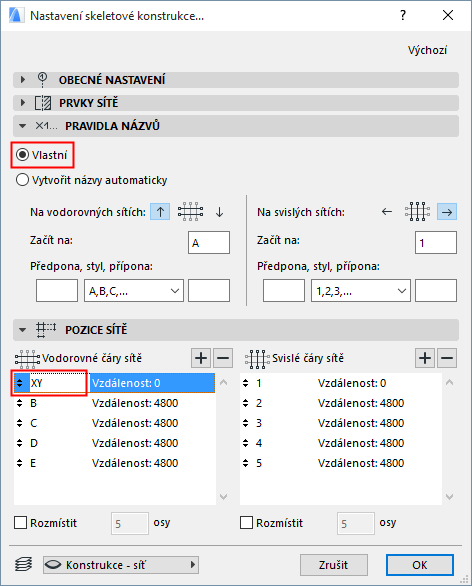Image resolution: width=472 pixels, height=586 pixels.
Task: Open help with the question mark
Action: point(402,15)
